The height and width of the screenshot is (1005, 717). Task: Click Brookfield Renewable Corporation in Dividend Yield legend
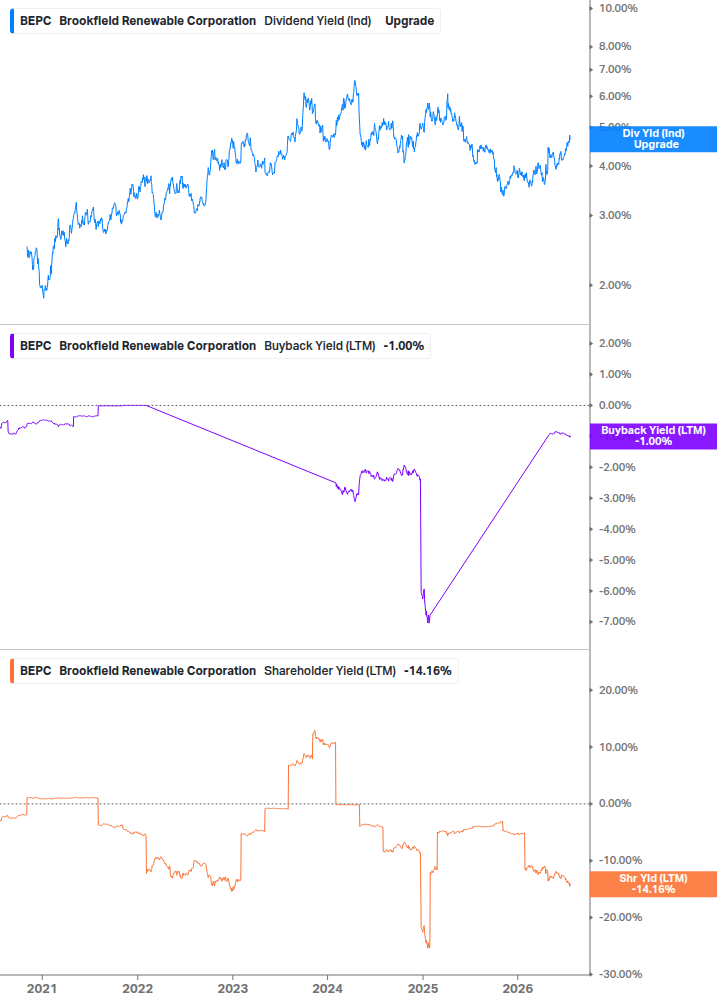coord(158,21)
